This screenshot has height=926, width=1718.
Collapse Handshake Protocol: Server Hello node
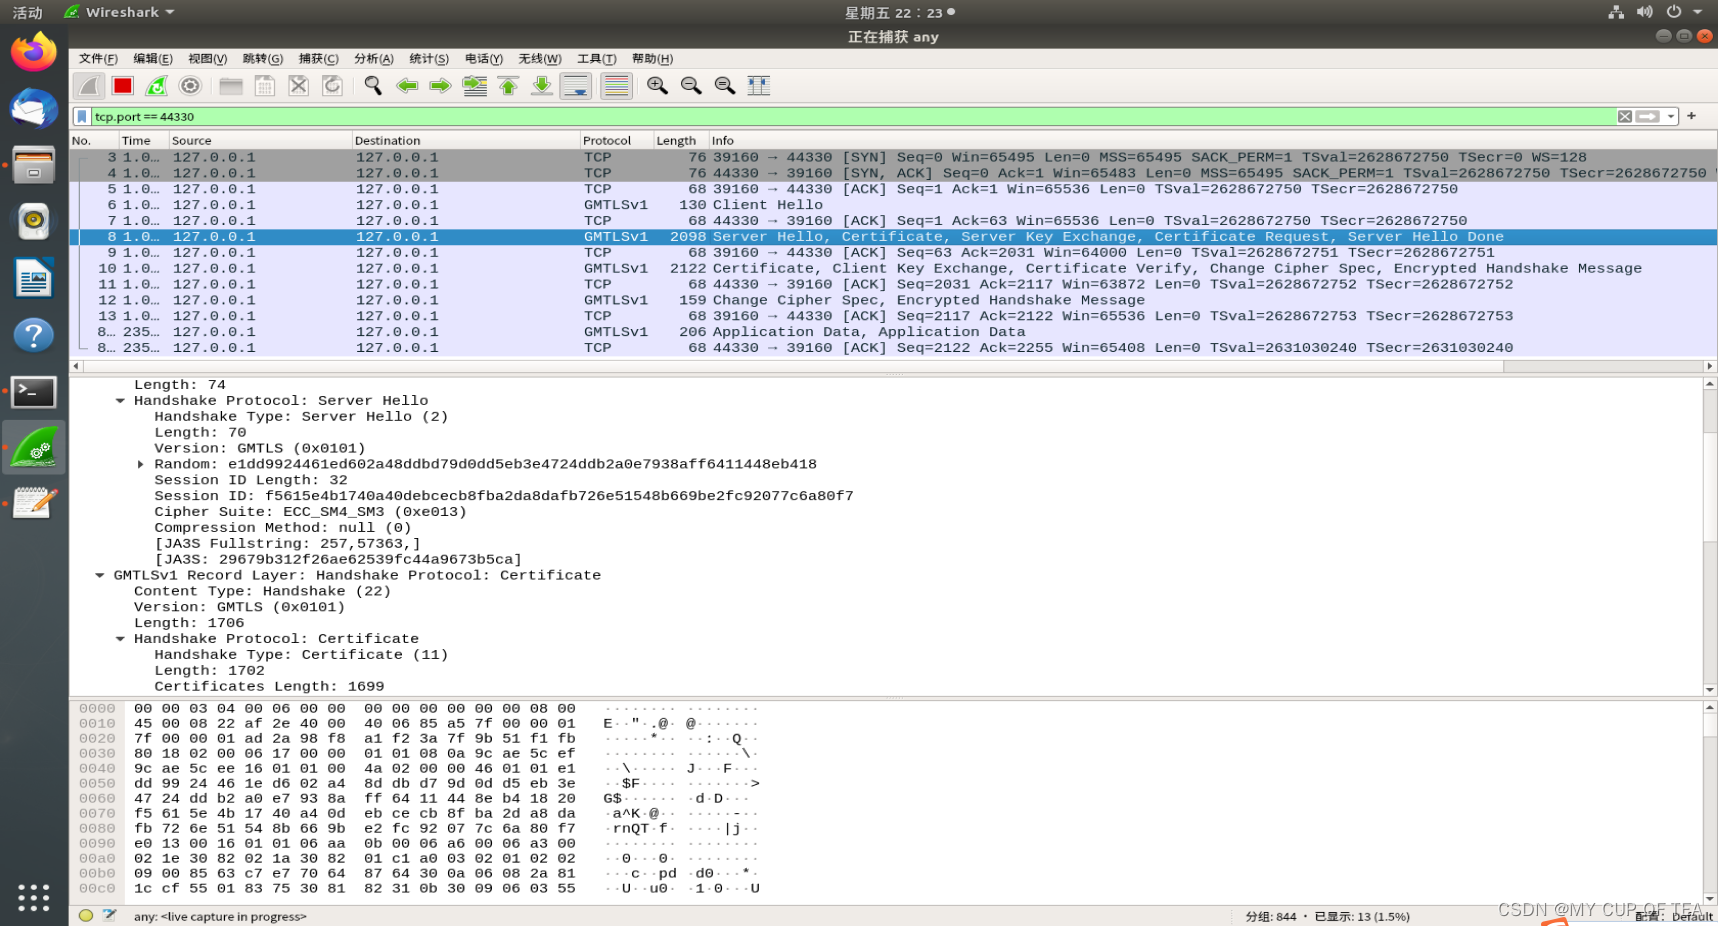click(x=120, y=401)
